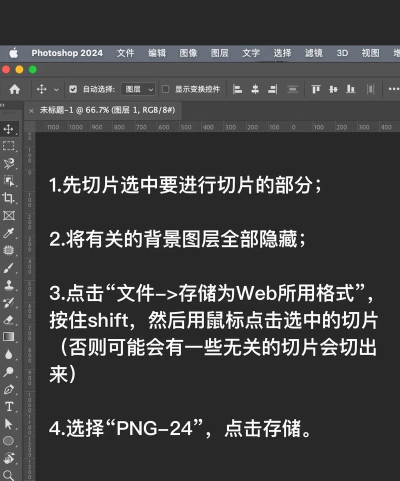400x481 pixels.
Task: Enable the 显示变换控件 checkbox
Action: 165,89
